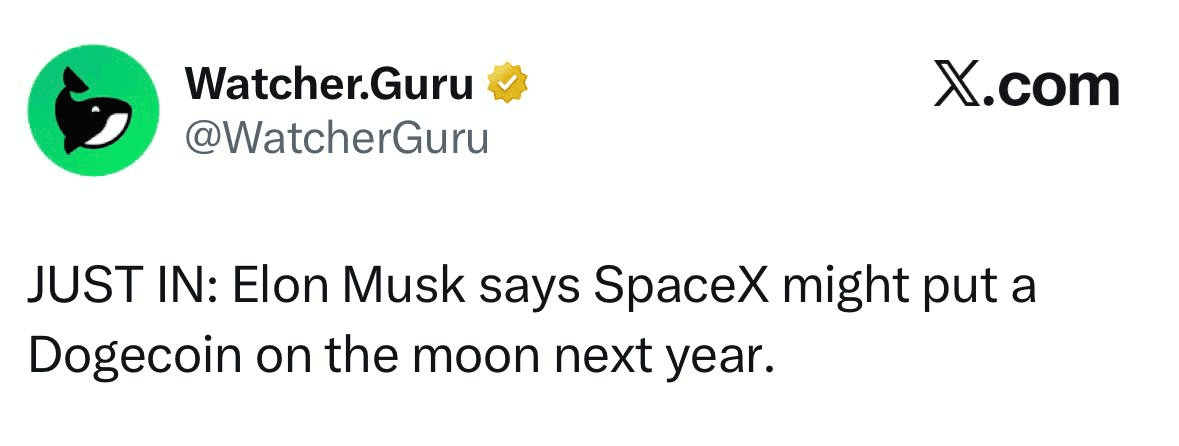Click the word "says" in the tweet
Image resolution: width=1179 pixels, height=446 pixels.
pos(526,289)
